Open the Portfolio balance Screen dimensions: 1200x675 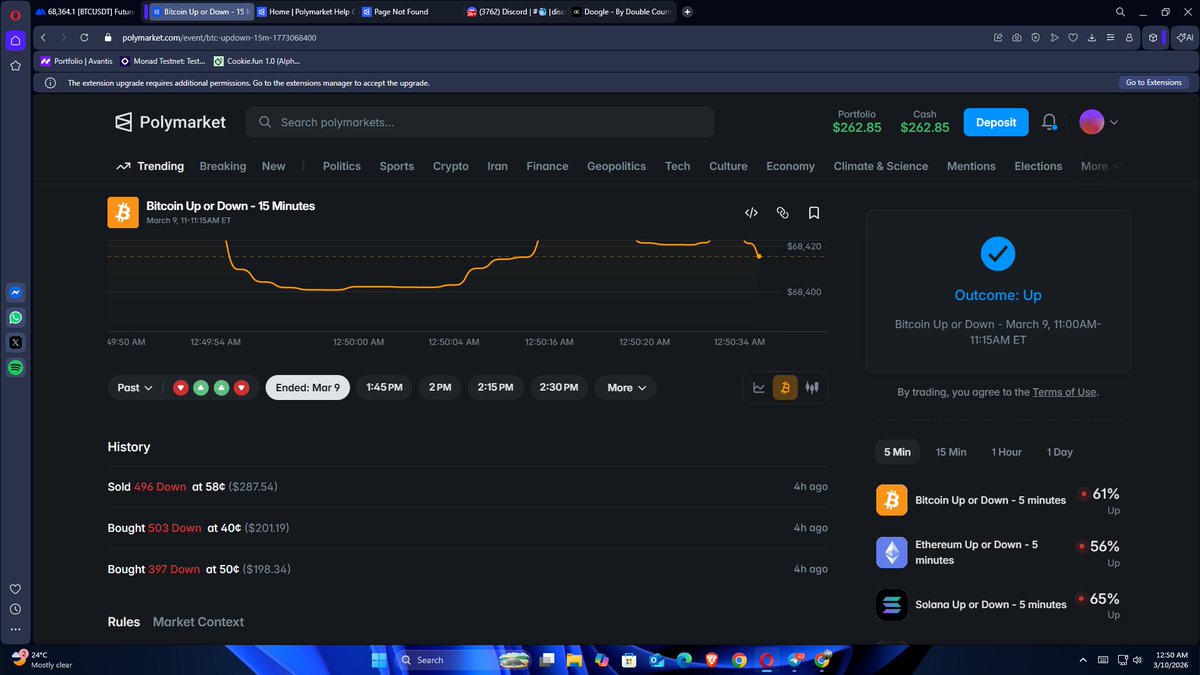857,122
